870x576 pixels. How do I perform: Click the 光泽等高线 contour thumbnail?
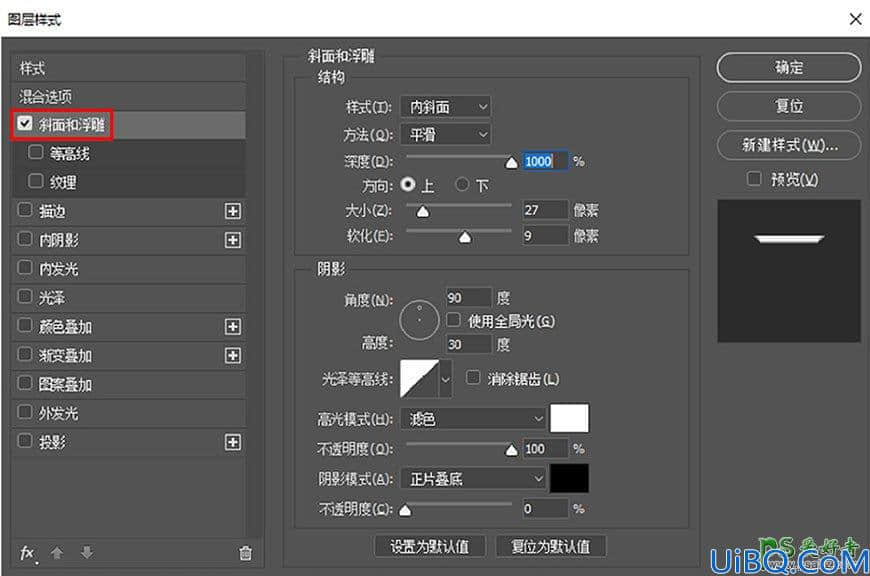point(419,378)
